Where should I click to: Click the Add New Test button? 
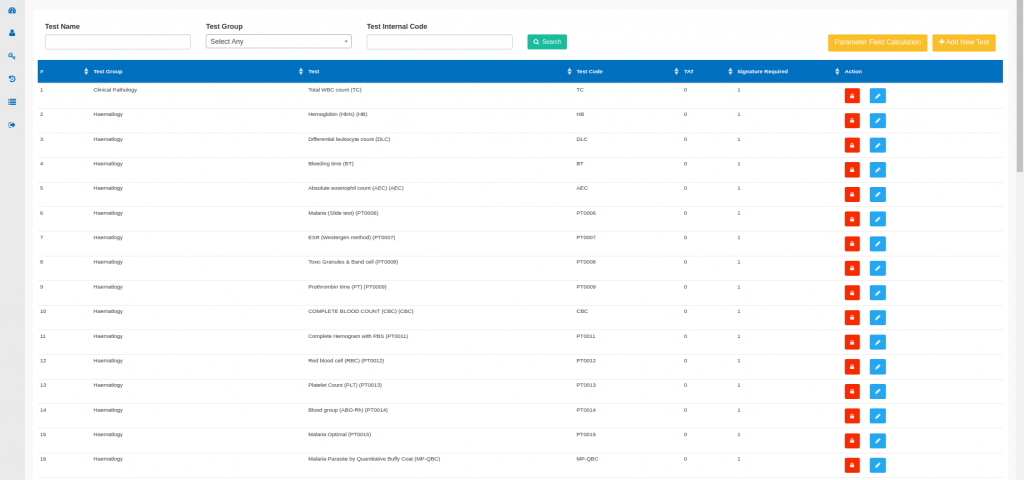click(964, 42)
